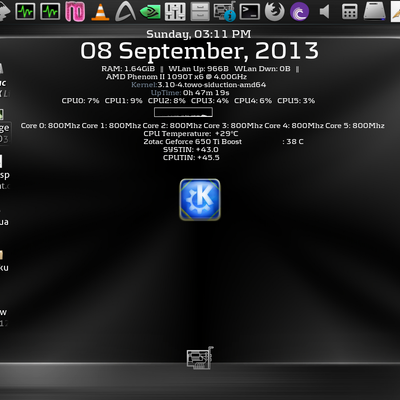Click the '08 September, 2013' date text
The height and width of the screenshot is (400, 400).
pyautogui.click(x=199, y=51)
